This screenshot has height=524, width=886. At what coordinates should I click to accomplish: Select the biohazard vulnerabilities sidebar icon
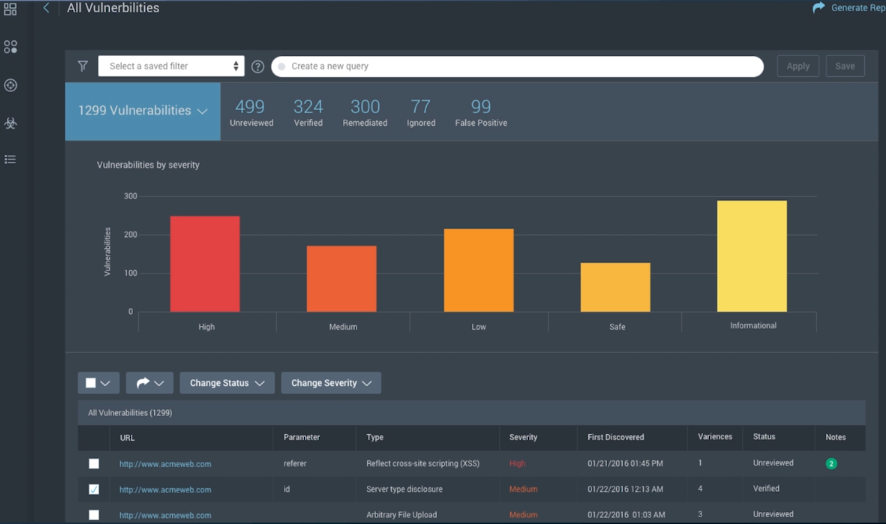pos(10,123)
